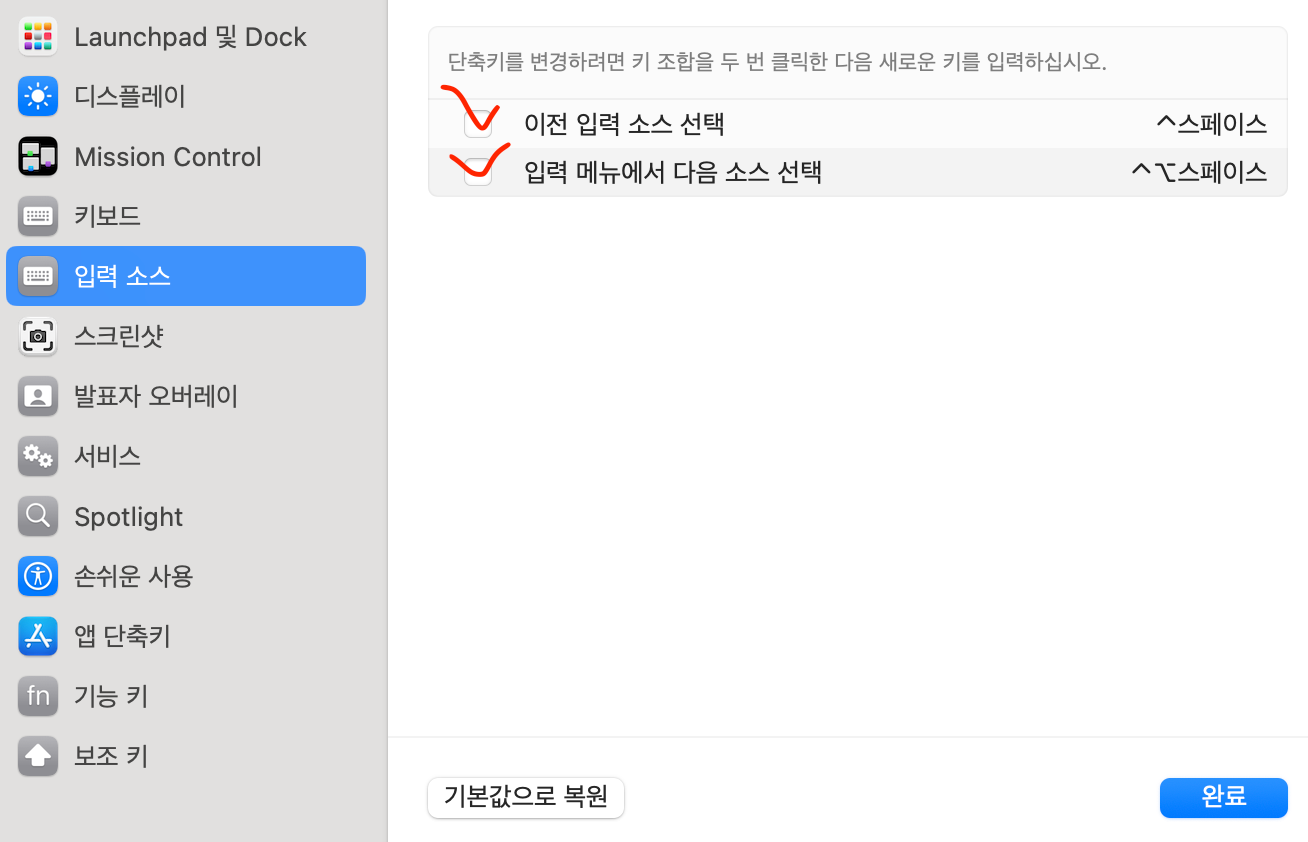Click the 스크린샷 camera icon

38,336
